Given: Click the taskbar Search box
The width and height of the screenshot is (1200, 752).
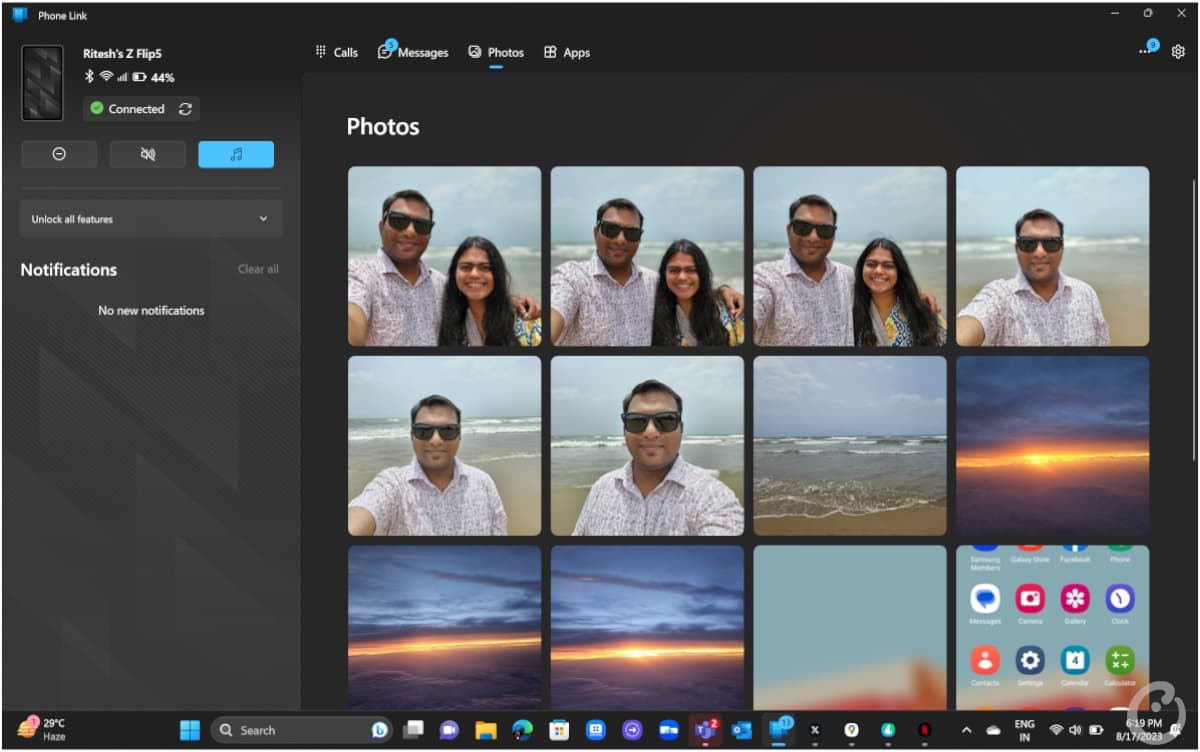Looking at the screenshot, I should pos(302,730).
